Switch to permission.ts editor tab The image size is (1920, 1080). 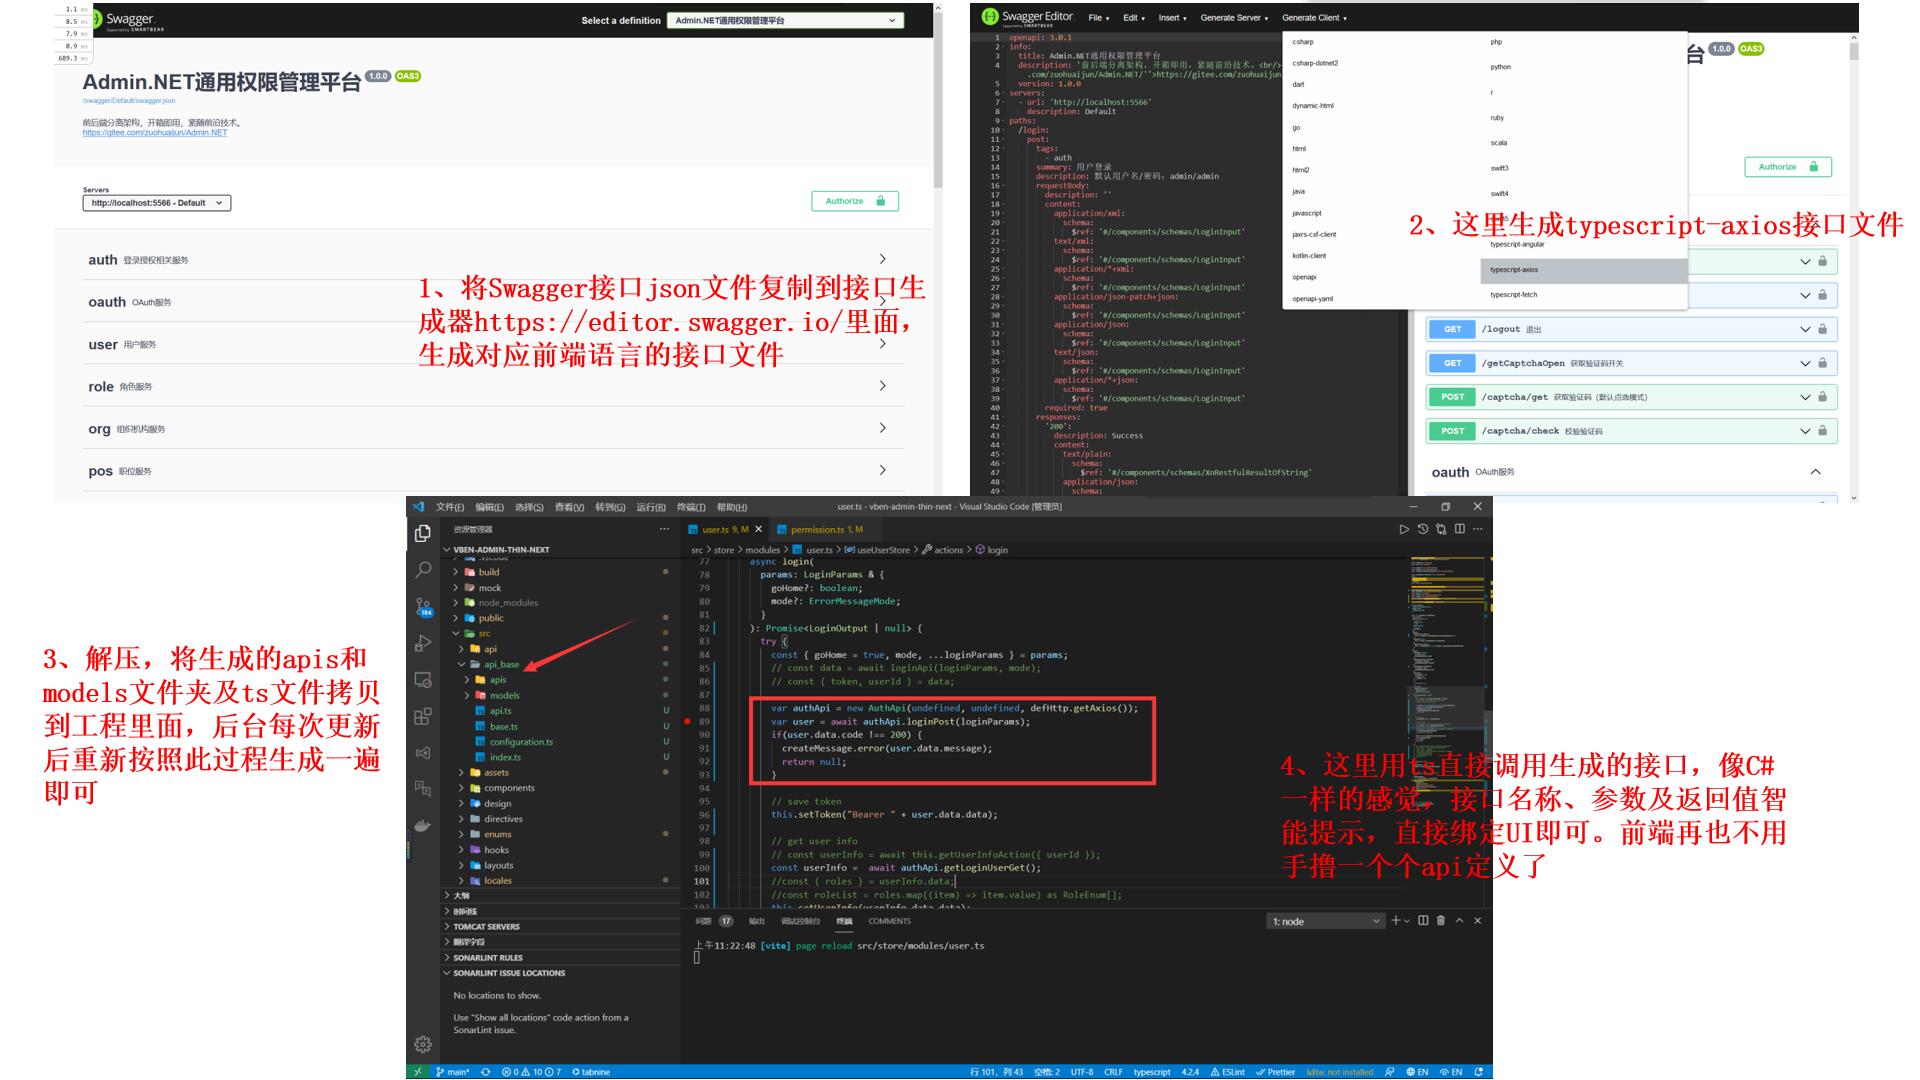coord(818,529)
